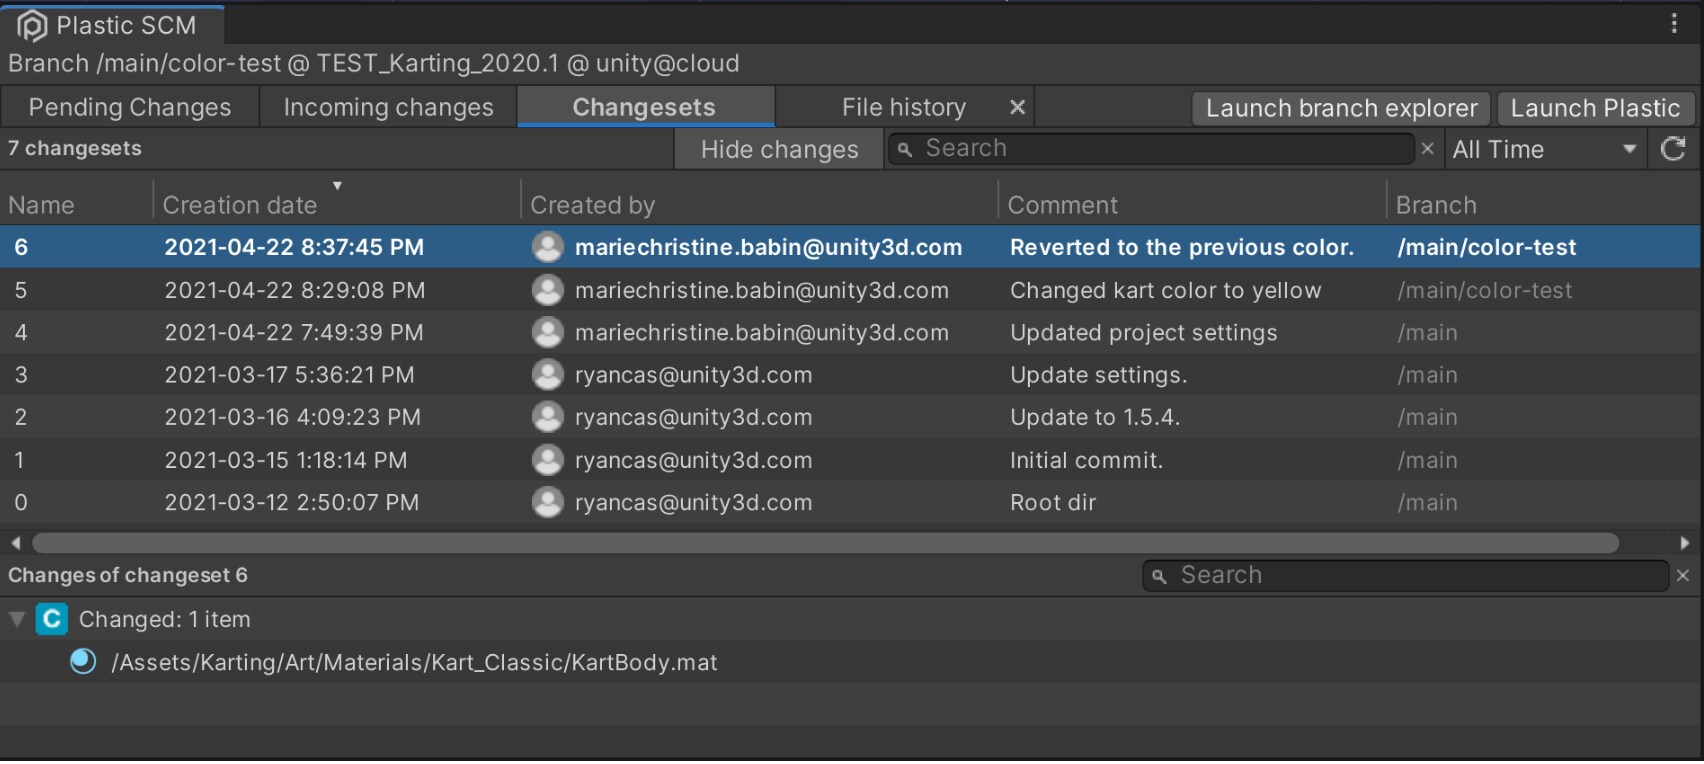
Task: Select the 'Update settings.' changeset
Action: coord(850,375)
